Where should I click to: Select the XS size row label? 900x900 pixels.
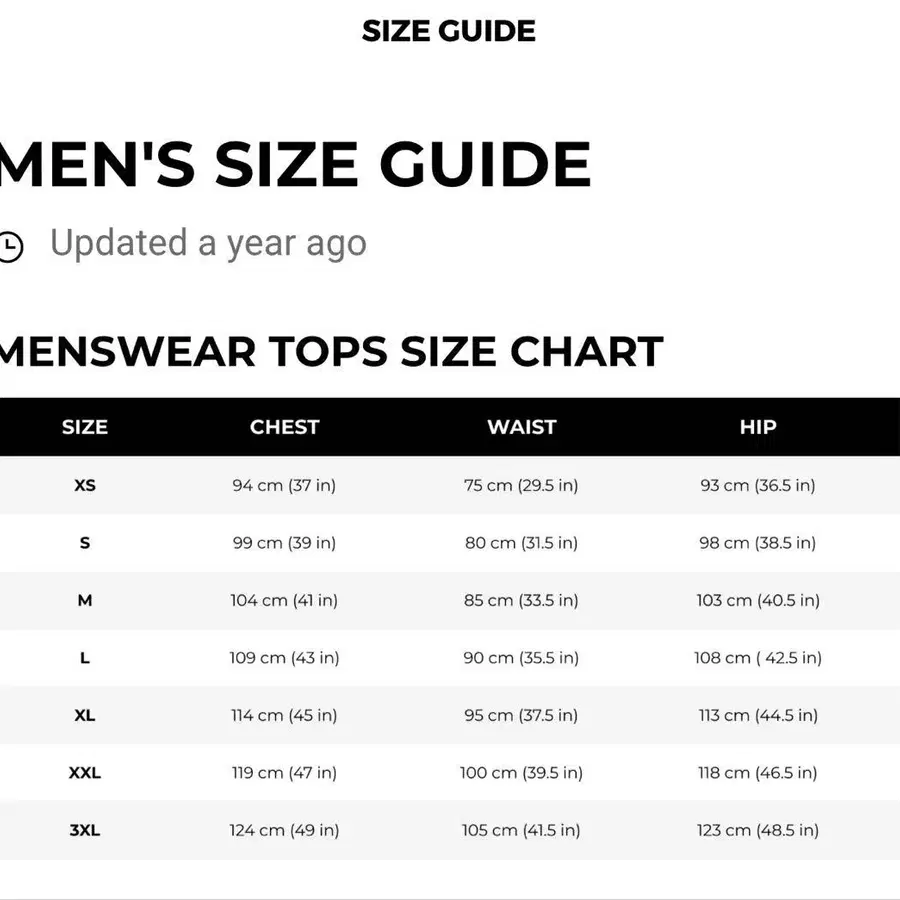coord(85,485)
